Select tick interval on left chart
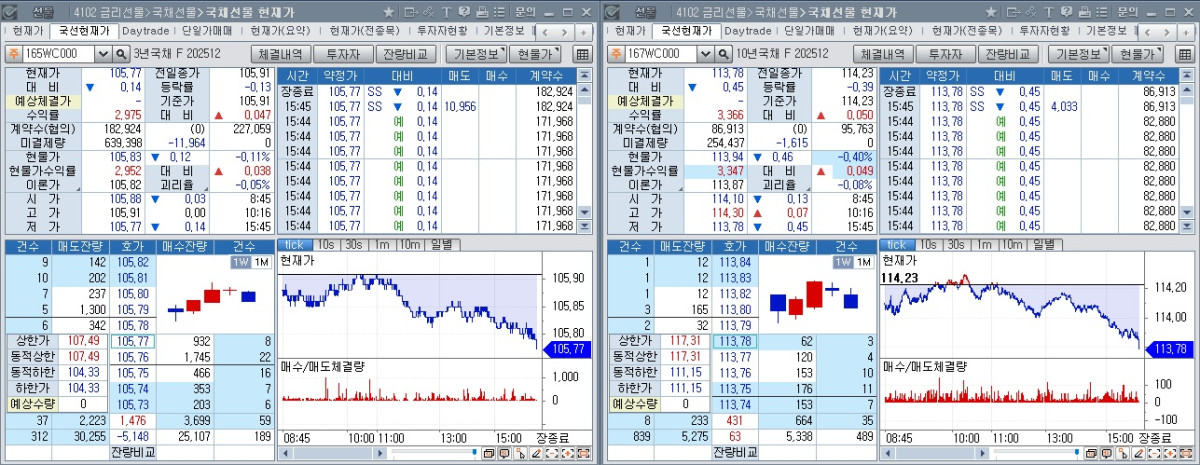 pyautogui.click(x=297, y=245)
